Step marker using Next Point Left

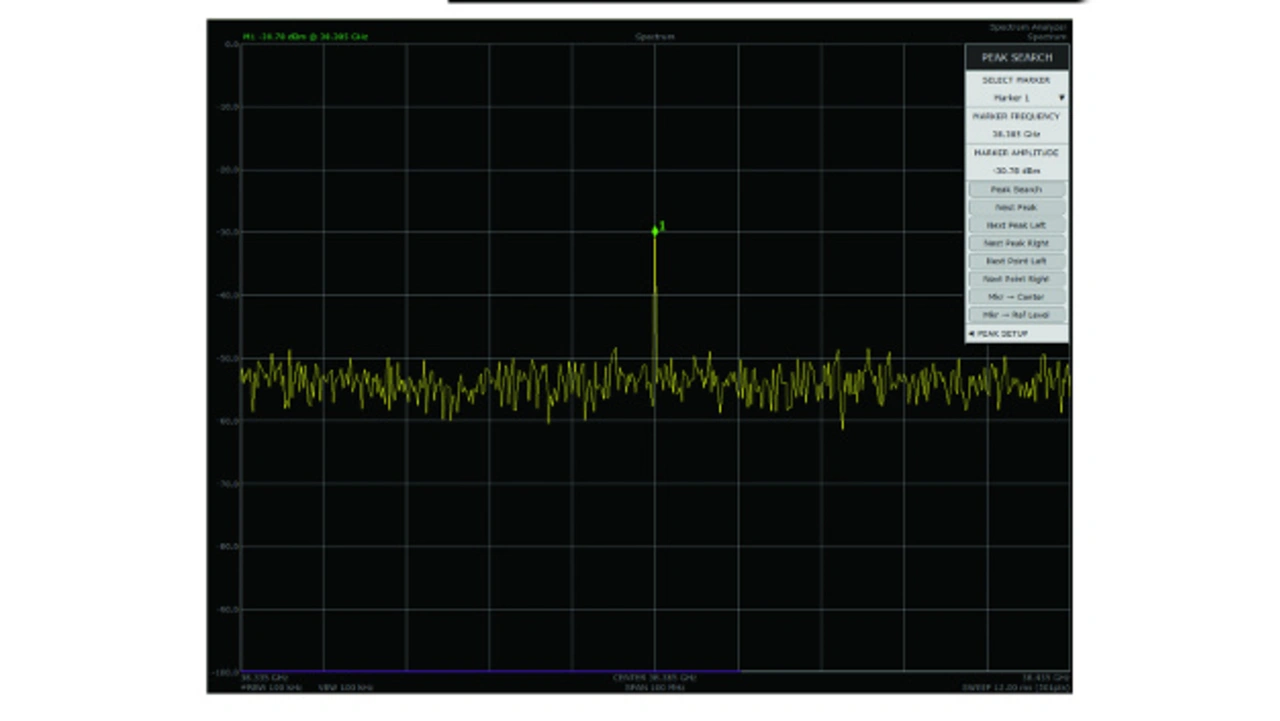(1016, 261)
